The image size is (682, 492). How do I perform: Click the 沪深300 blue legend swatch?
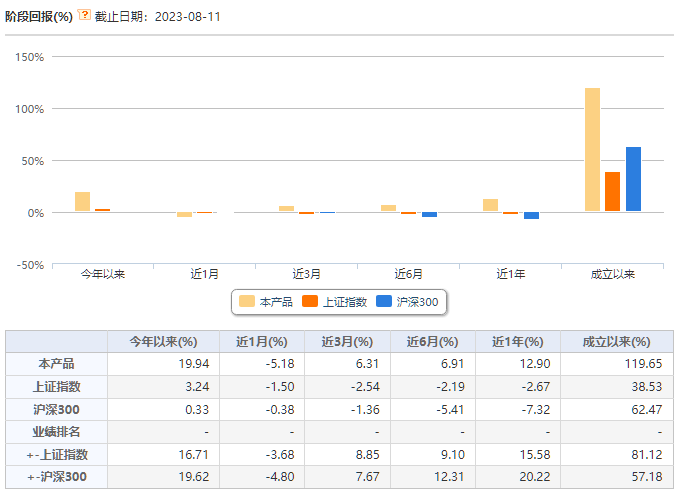point(384,301)
